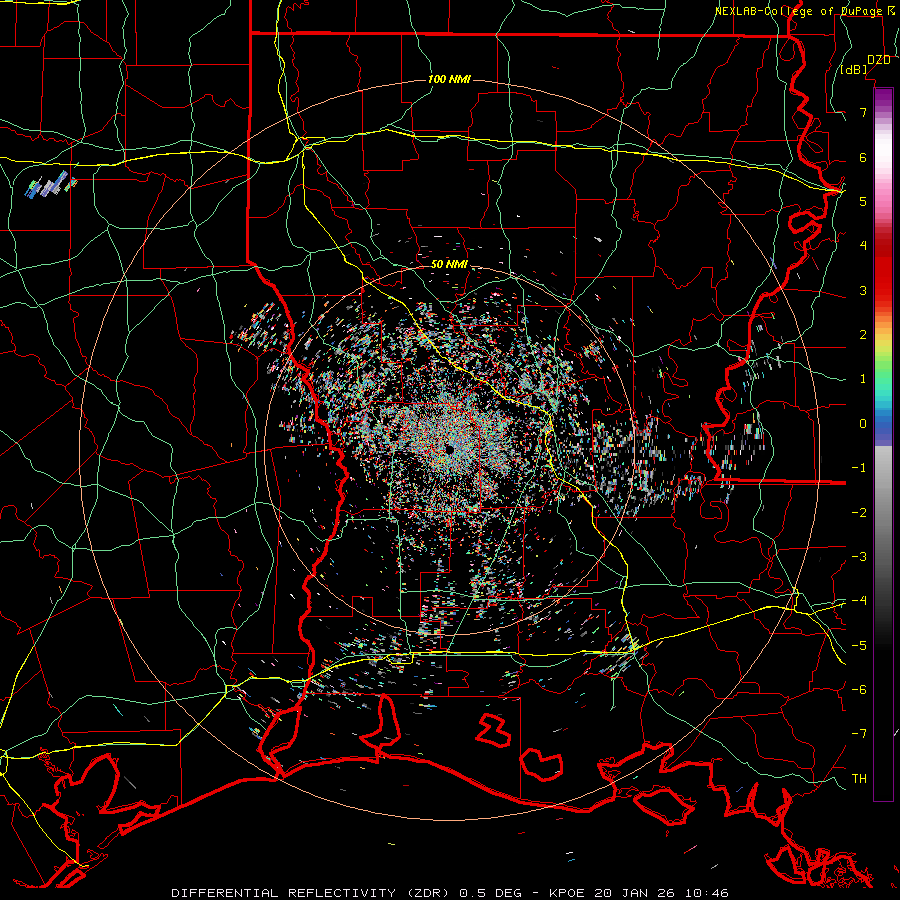Pick the 2 dB scale value
Viewport: 900px width, 900px height.
863,334
